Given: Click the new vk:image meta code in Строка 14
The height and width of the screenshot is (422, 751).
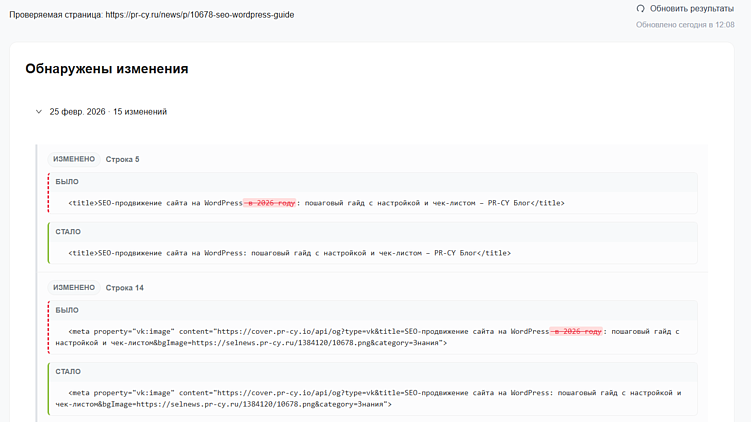Looking at the screenshot, I should [368, 399].
